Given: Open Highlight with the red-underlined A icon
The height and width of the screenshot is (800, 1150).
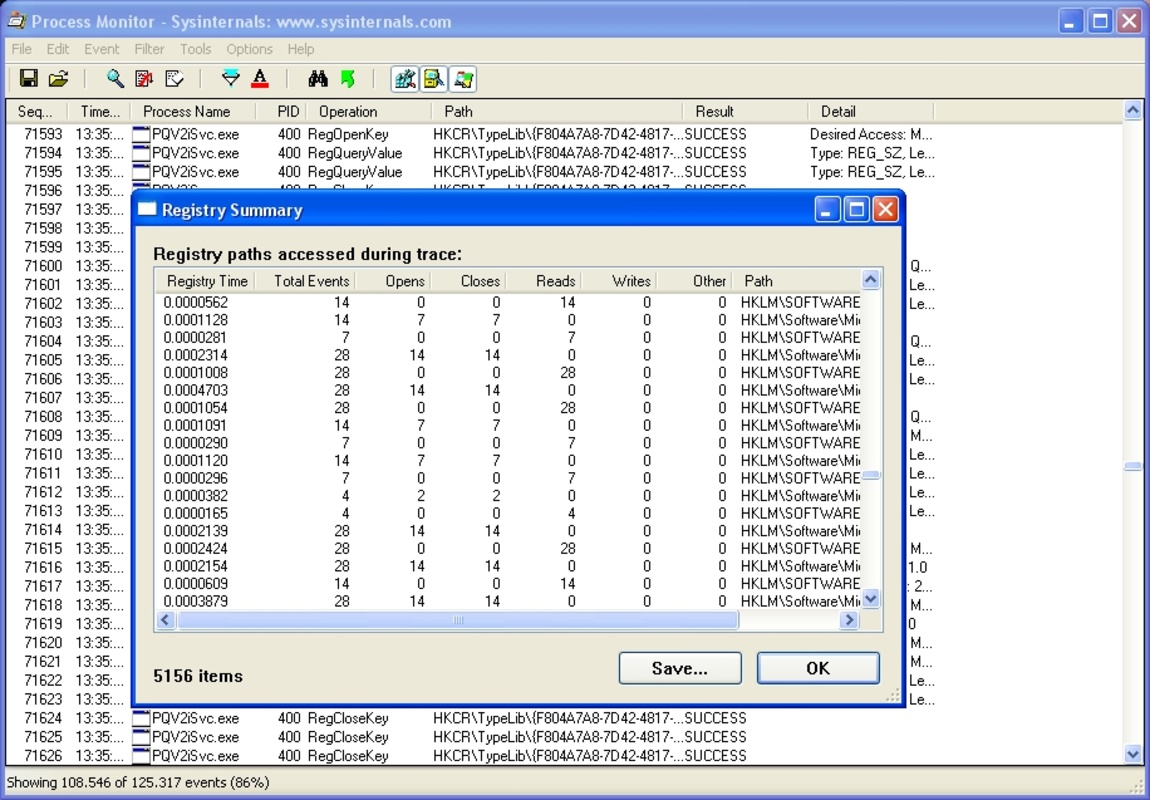Looking at the screenshot, I should [x=260, y=79].
